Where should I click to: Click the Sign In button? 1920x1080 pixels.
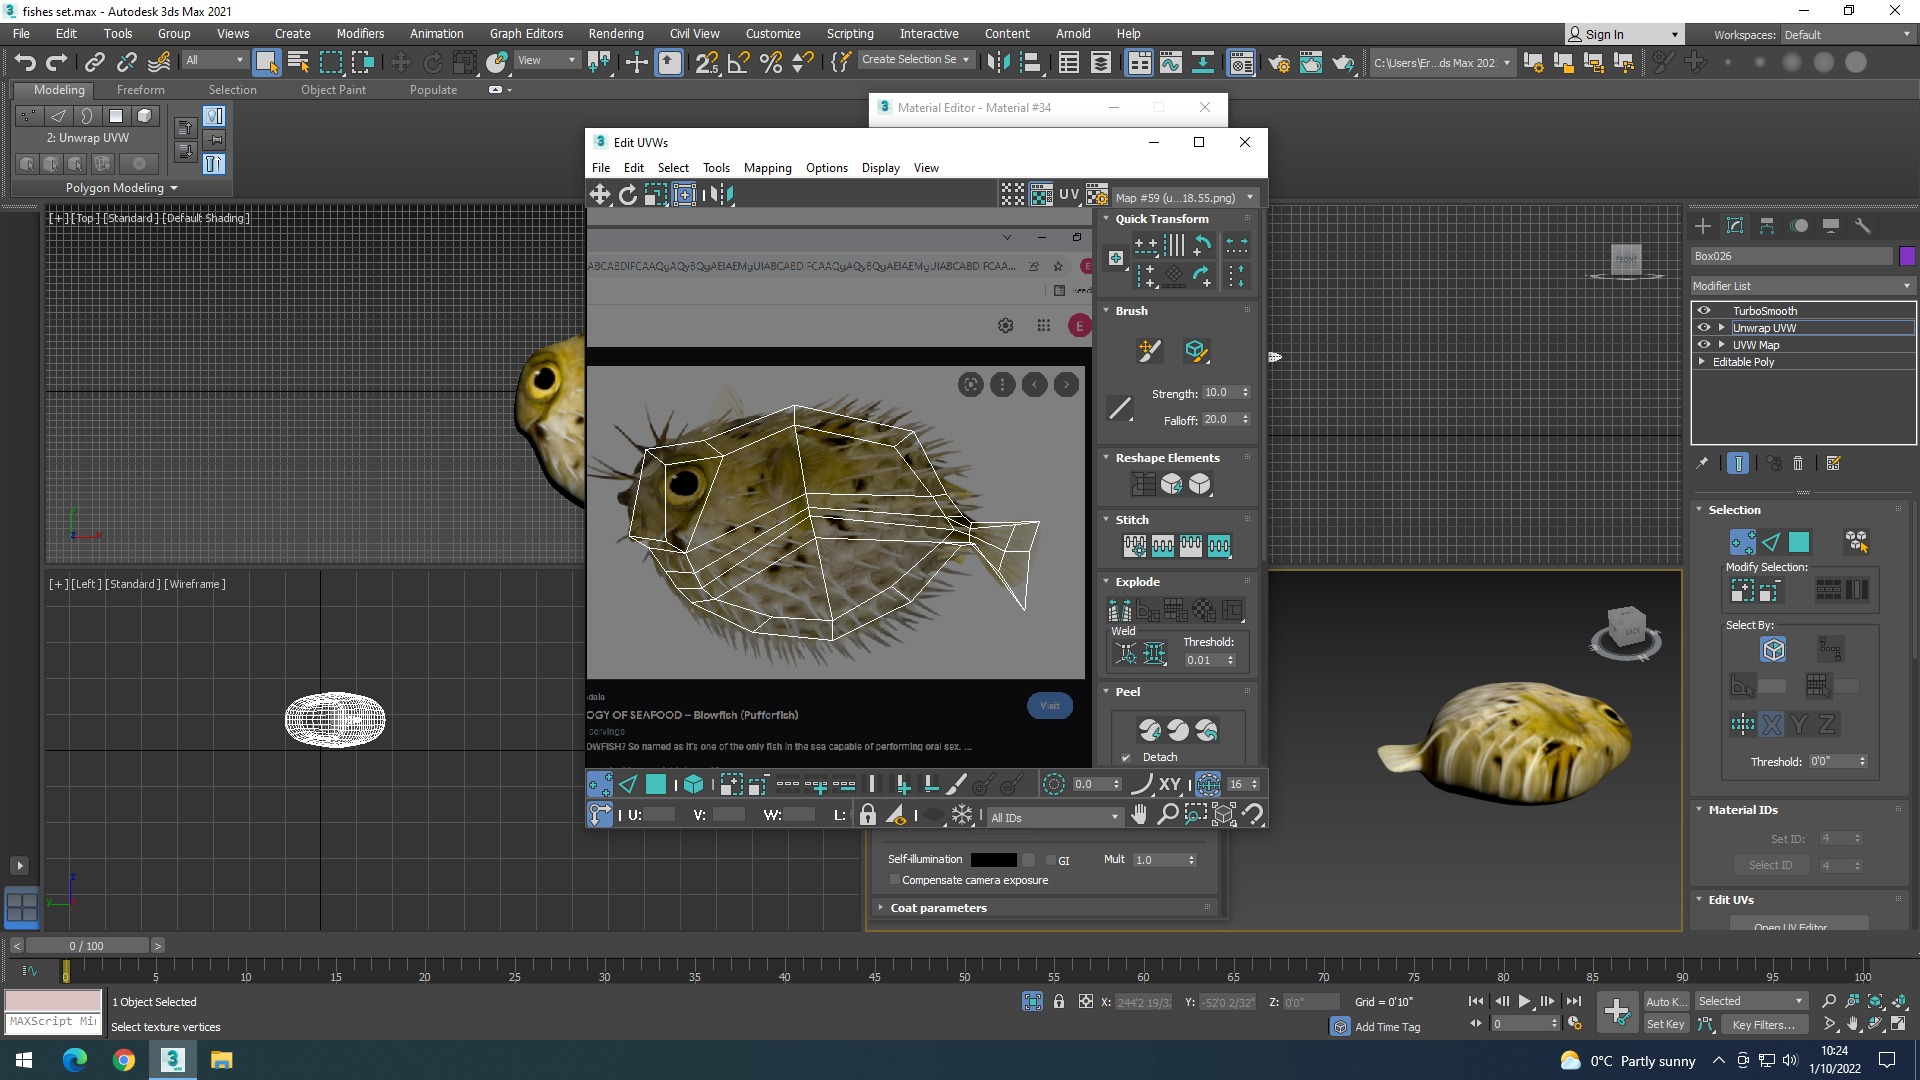click(1623, 34)
